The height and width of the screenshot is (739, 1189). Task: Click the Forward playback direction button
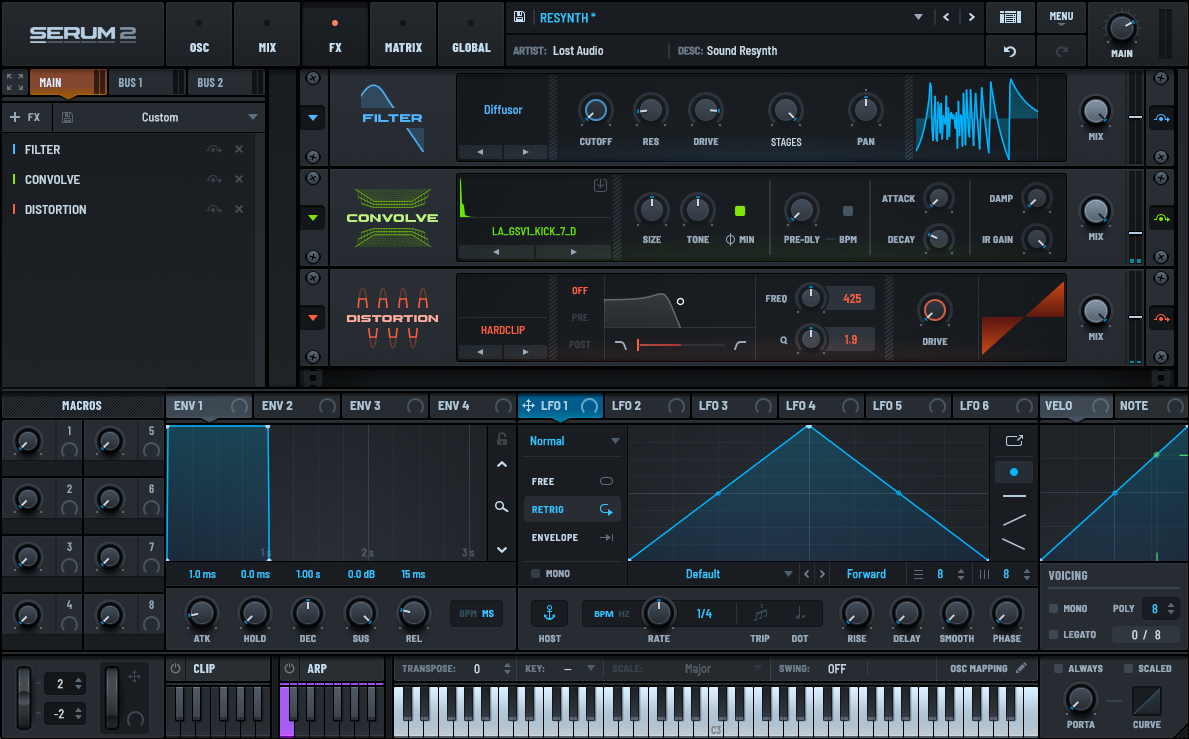pos(866,574)
